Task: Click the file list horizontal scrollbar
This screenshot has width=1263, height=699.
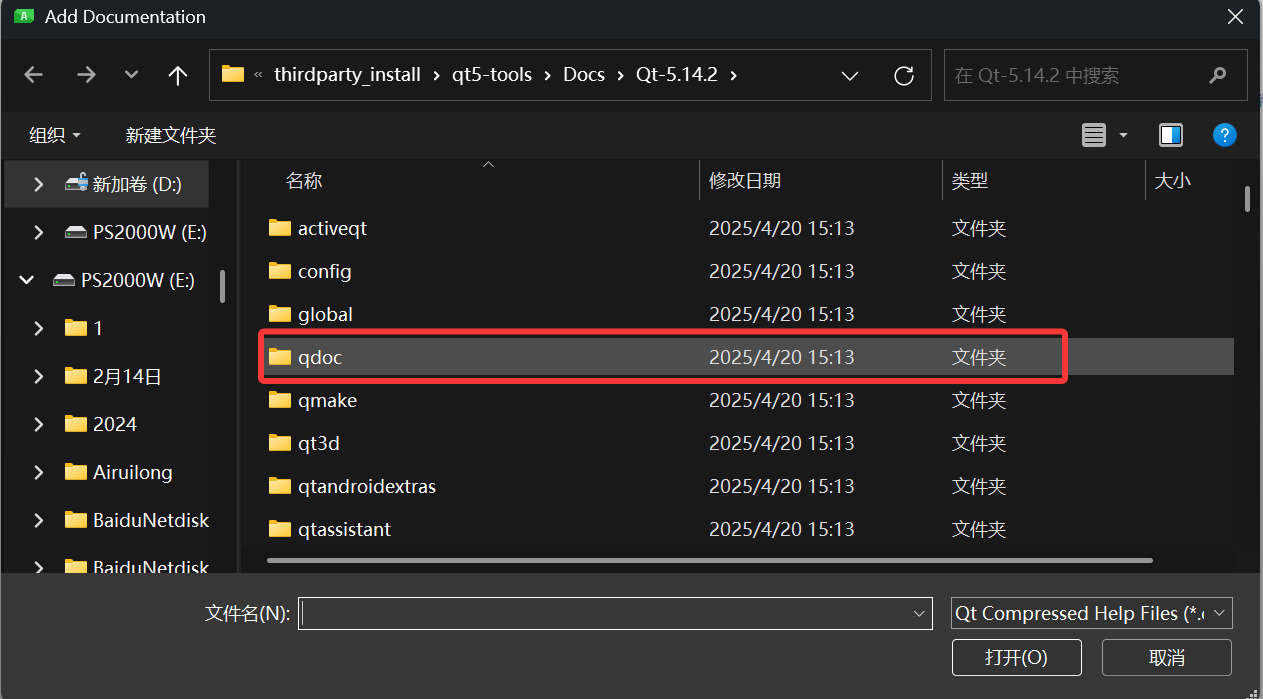Action: (710, 560)
